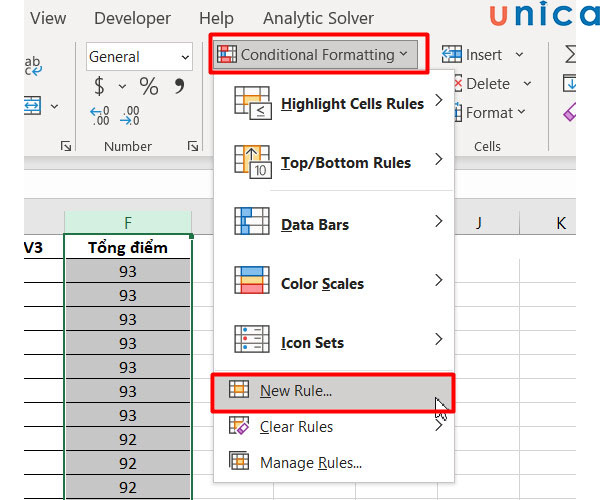Click the AutoSum sigma icon

pyautogui.click(x=571, y=55)
